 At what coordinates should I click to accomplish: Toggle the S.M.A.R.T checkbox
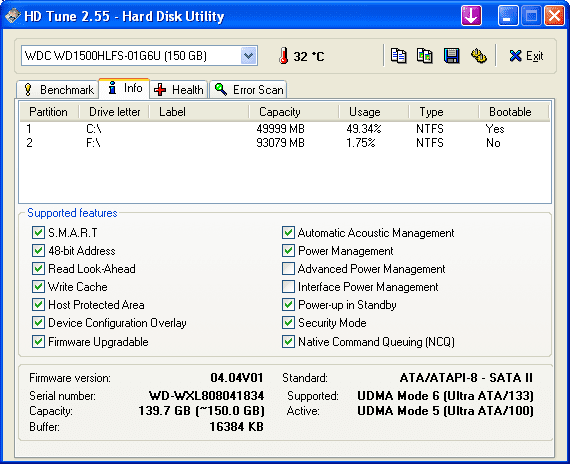38,232
